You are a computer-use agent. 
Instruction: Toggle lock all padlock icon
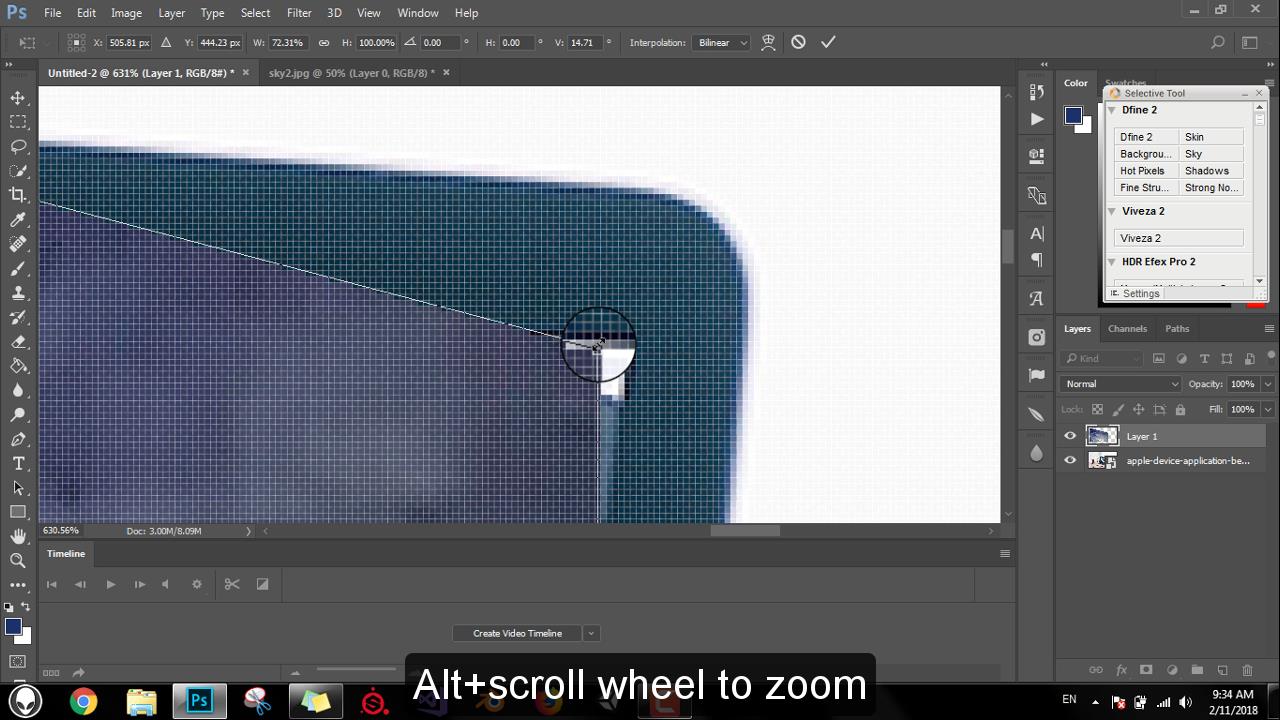coord(1180,409)
